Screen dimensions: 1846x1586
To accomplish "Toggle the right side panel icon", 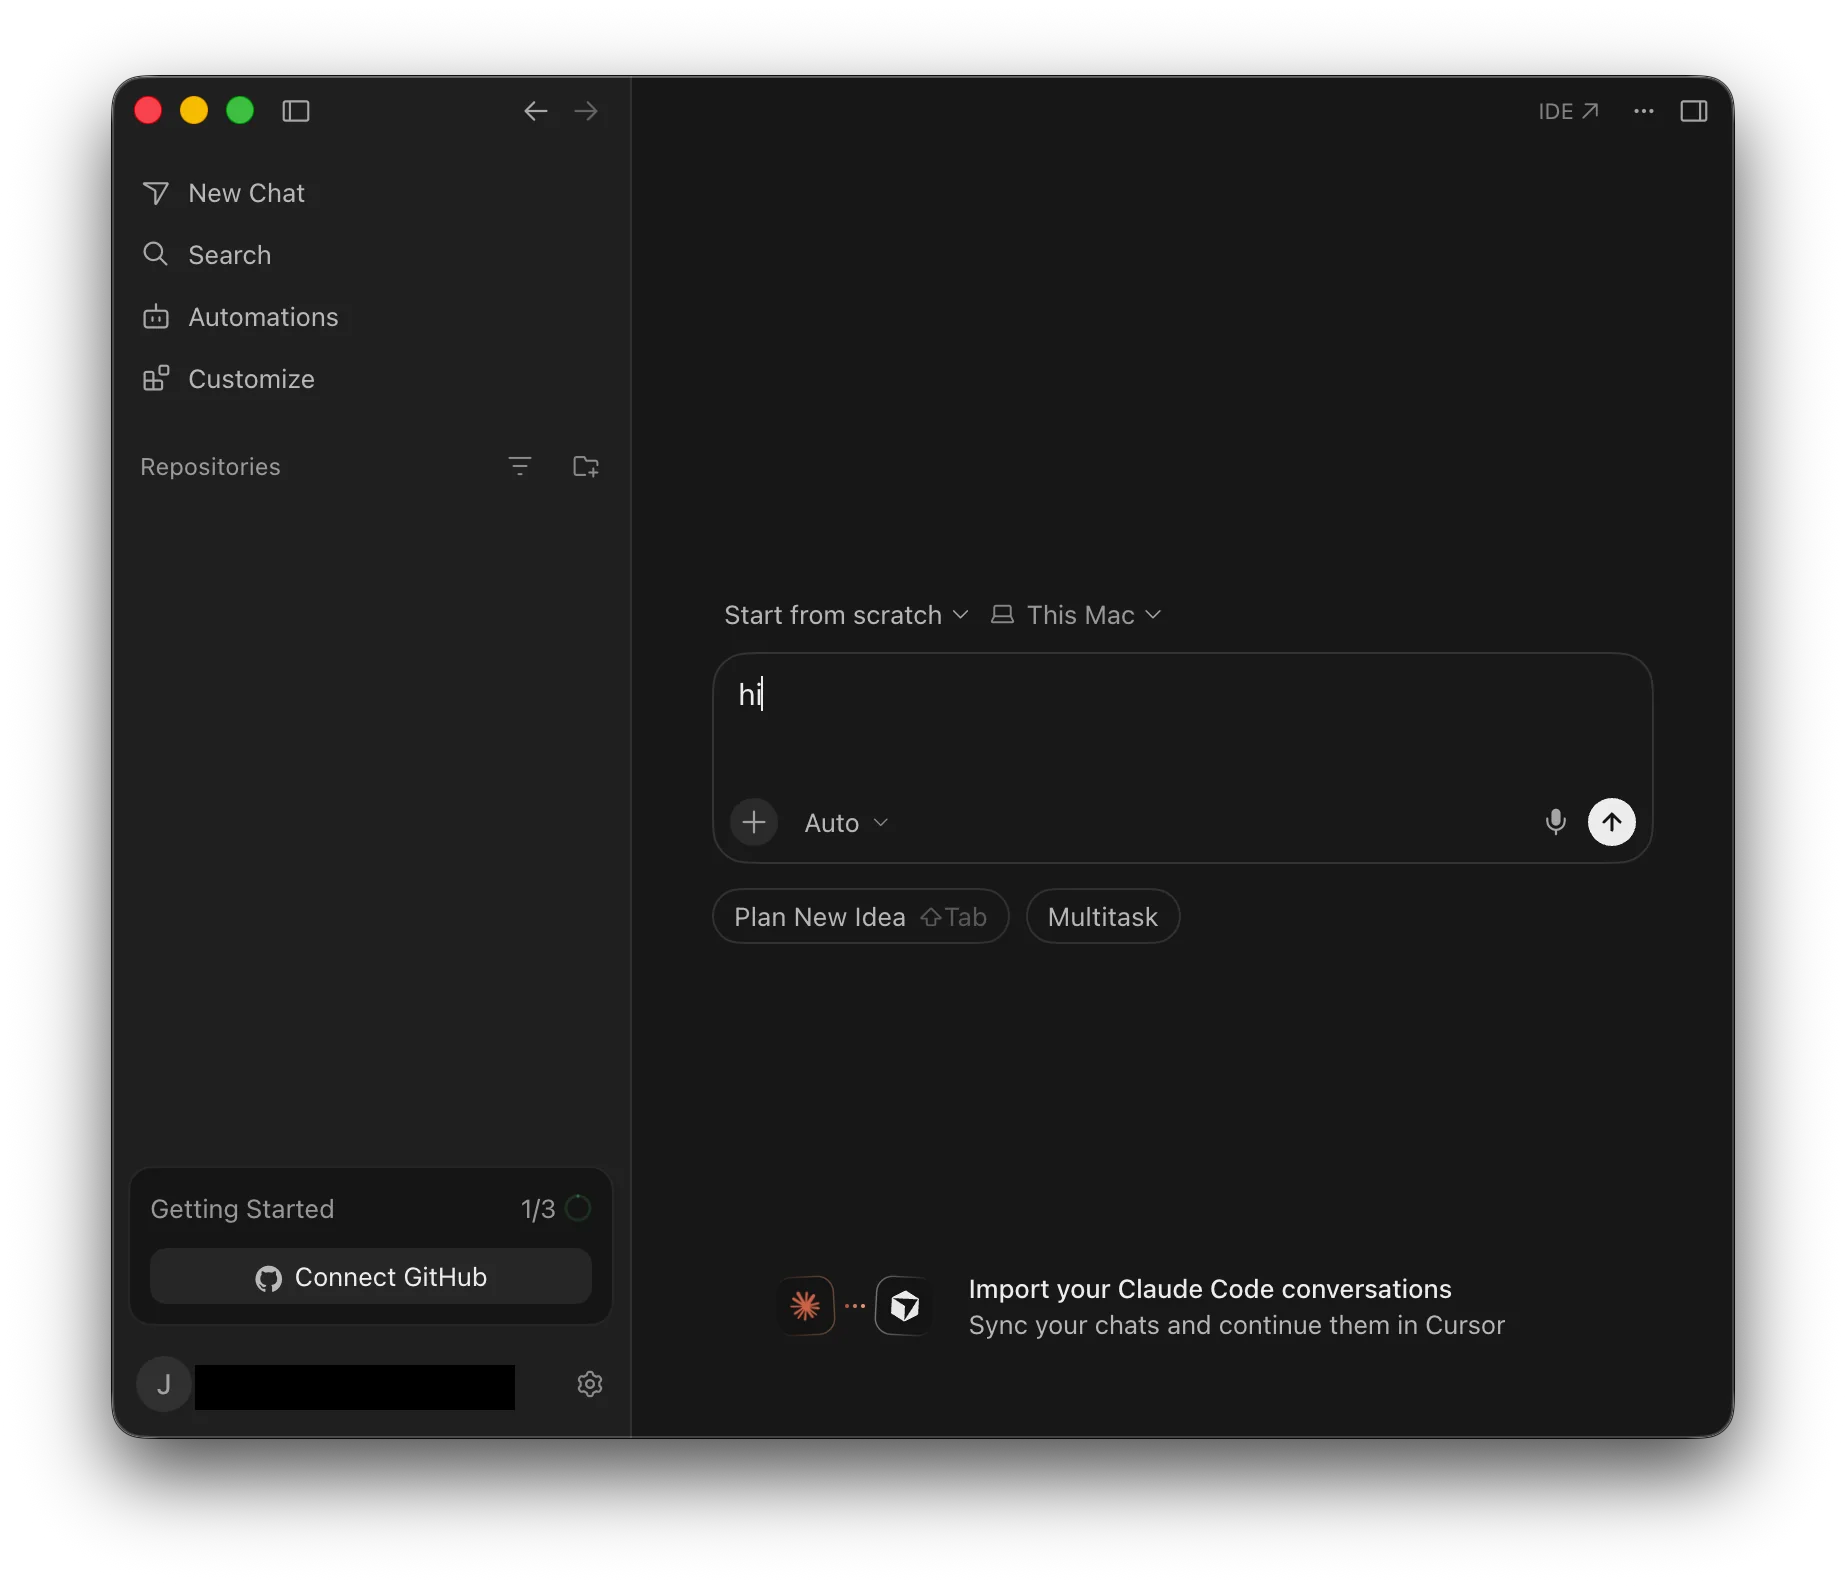I will coord(1694,111).
